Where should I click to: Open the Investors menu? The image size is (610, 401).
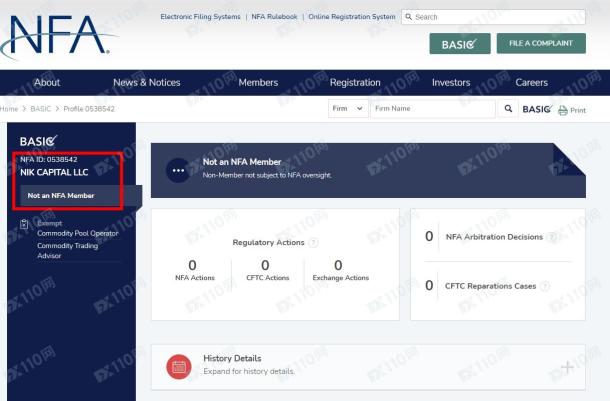(451, 82)
